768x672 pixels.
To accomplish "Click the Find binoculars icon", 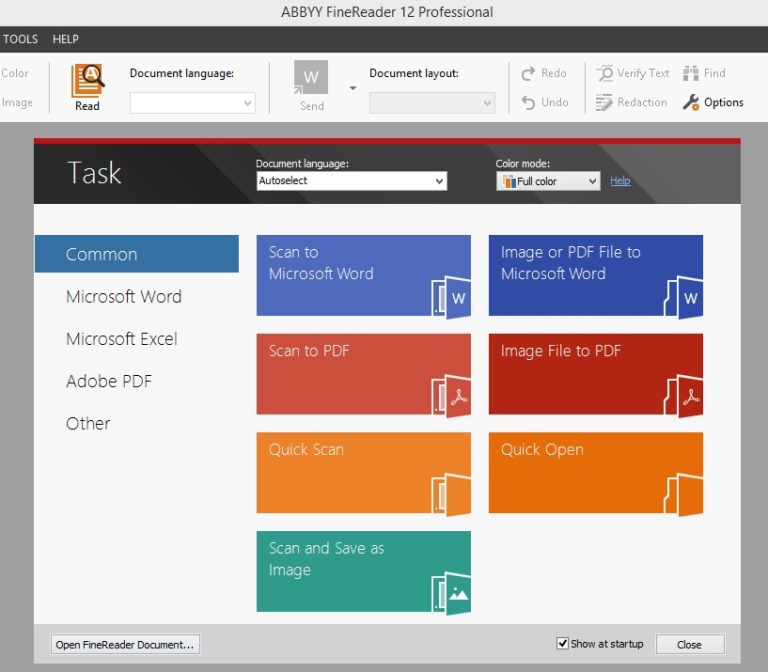I will click(691, 73).
